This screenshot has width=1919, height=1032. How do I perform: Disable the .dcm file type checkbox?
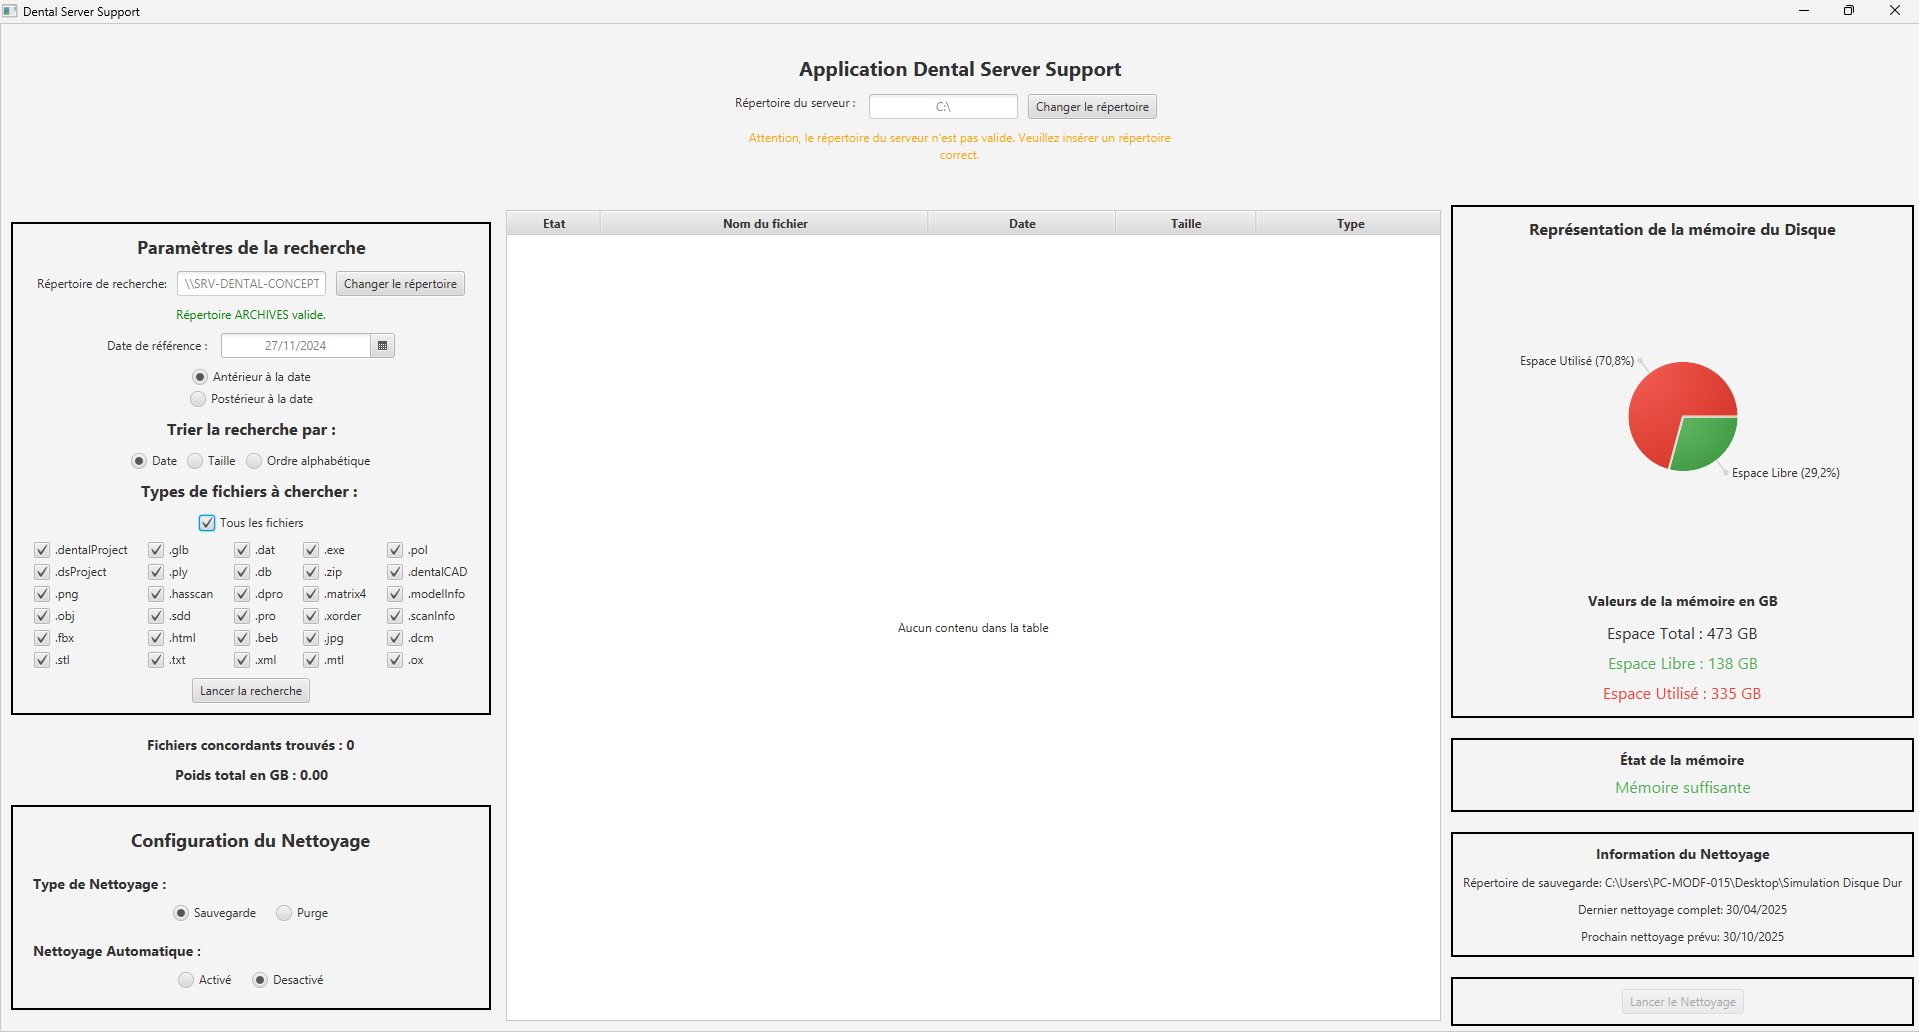click(x=395, y=637)
